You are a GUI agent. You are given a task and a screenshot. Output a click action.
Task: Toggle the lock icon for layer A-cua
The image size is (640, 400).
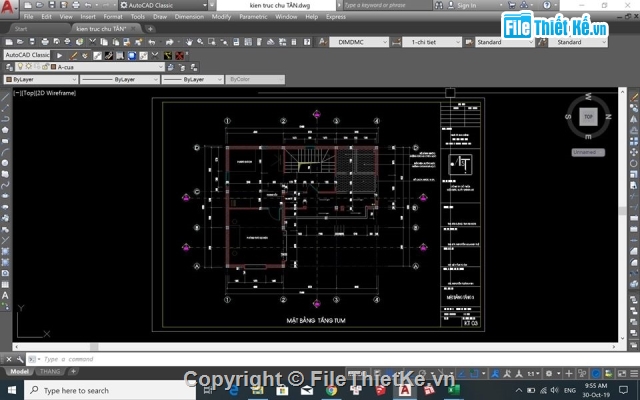pos(45,67)
